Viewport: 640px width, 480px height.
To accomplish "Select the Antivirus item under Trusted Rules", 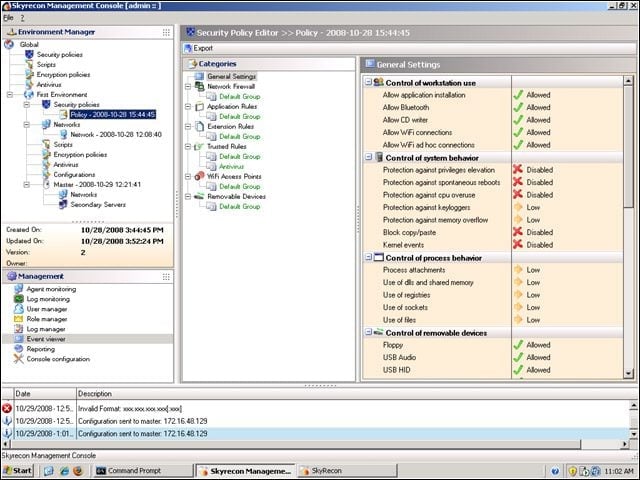I will (x=231, y=167).
